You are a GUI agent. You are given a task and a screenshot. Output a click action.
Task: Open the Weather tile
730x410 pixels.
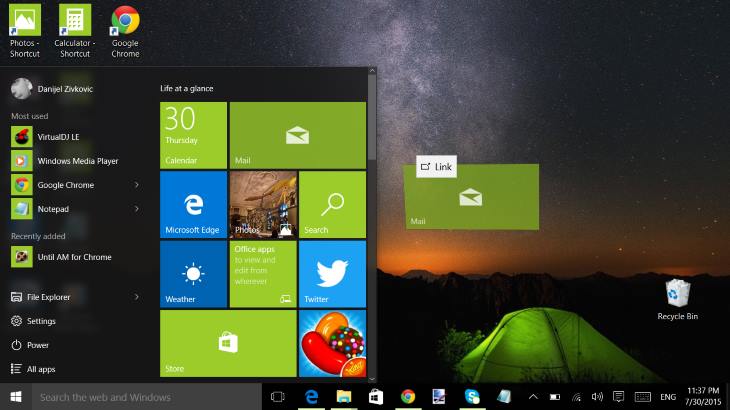193,274
